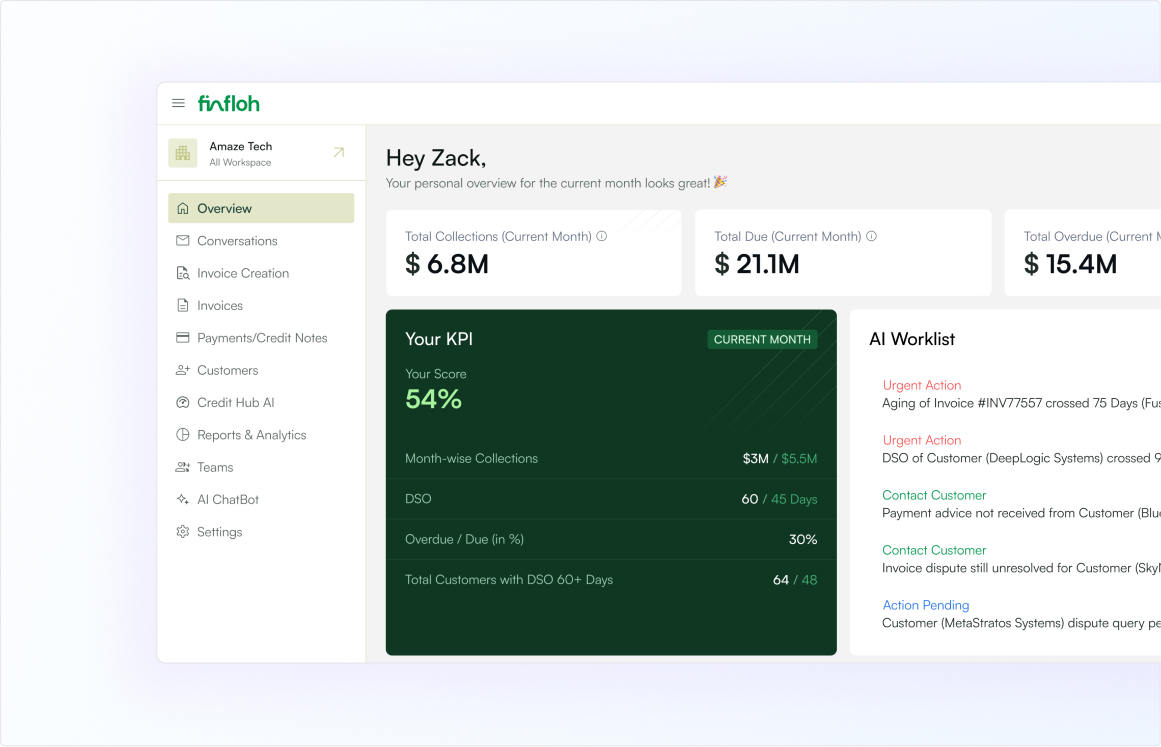Screen dimensions: 1161x747
Task: Open first Urgent Action about invoice #INV77557
Action: click(x=1021, y=395)
